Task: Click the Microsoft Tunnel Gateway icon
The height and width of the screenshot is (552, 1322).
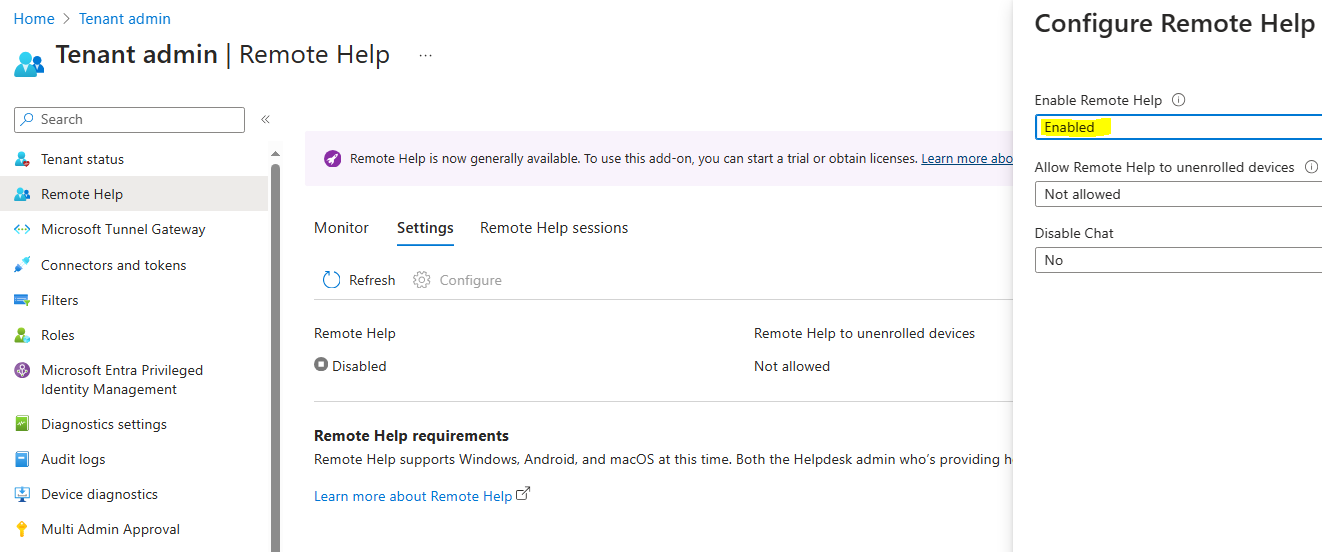Action: point(22,230)
